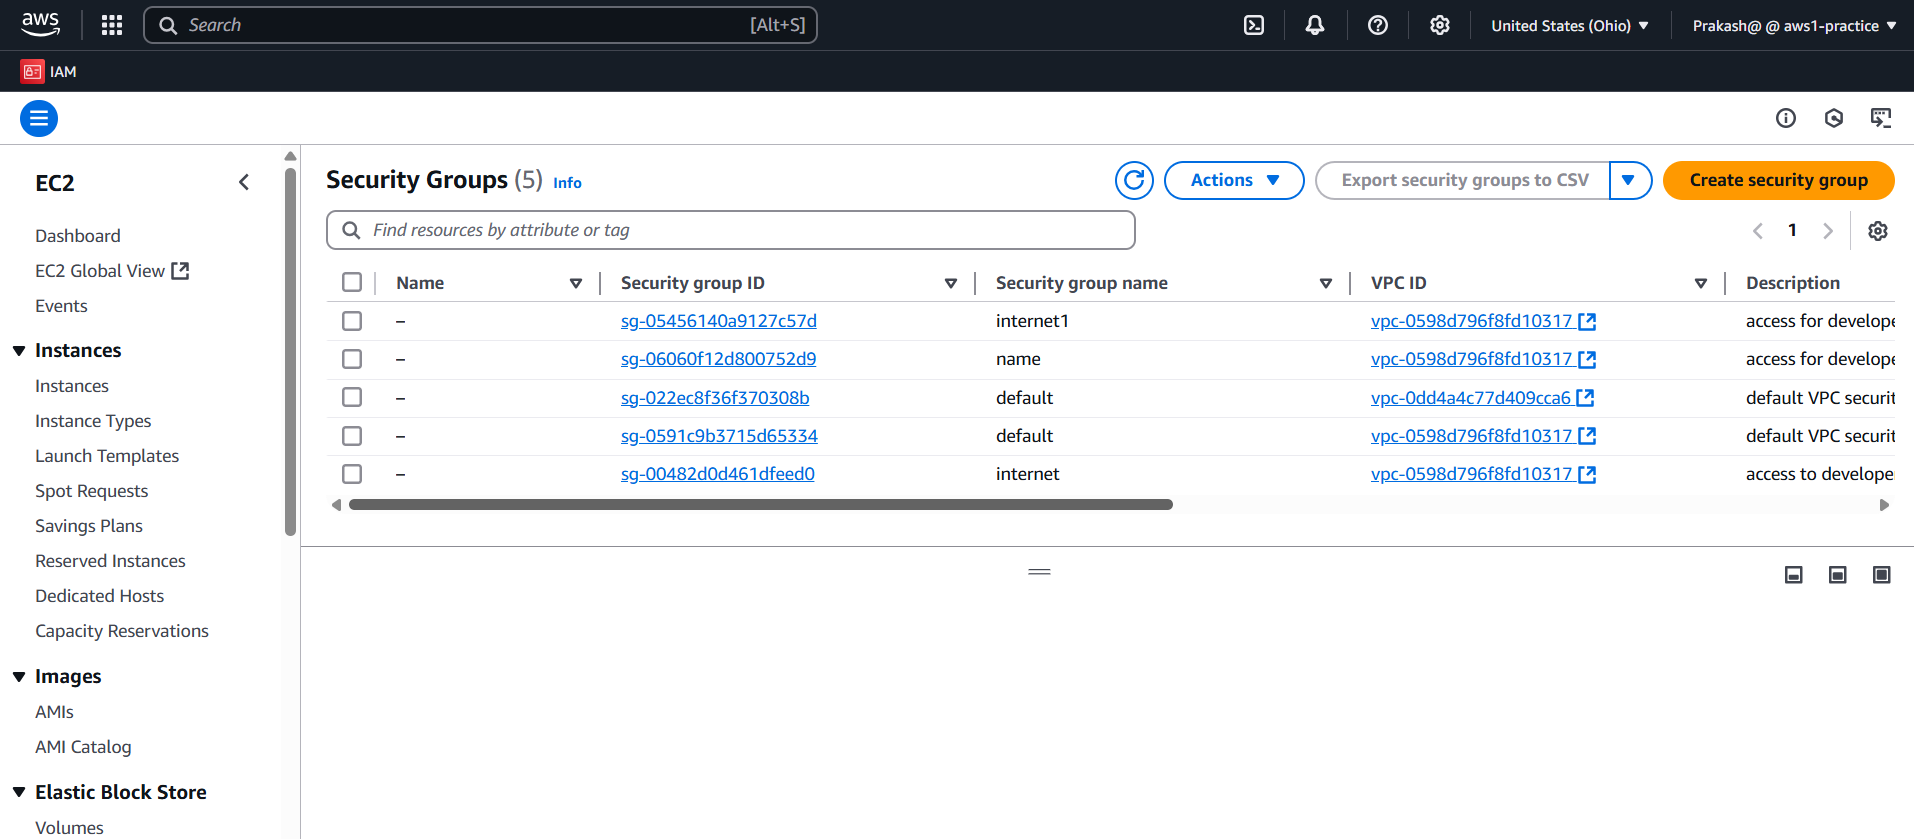The height and width of the screenshot is (839, 1914).
Task: Check the box for sg-0591c9b3715d65334 row
Action: [352, 436]
